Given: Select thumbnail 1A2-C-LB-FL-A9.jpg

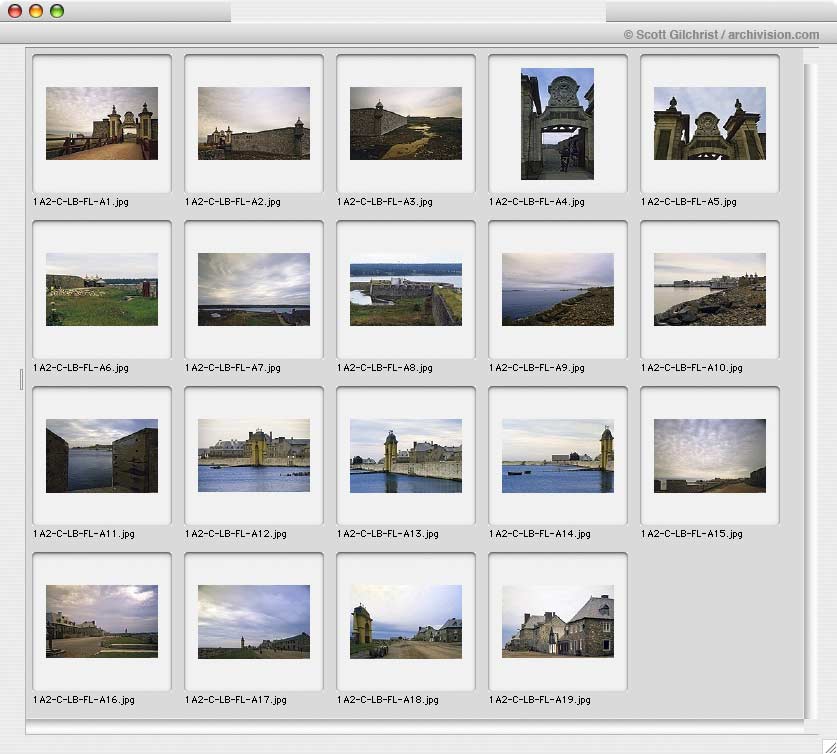Looking at the screenshot, I should point(558,289).
